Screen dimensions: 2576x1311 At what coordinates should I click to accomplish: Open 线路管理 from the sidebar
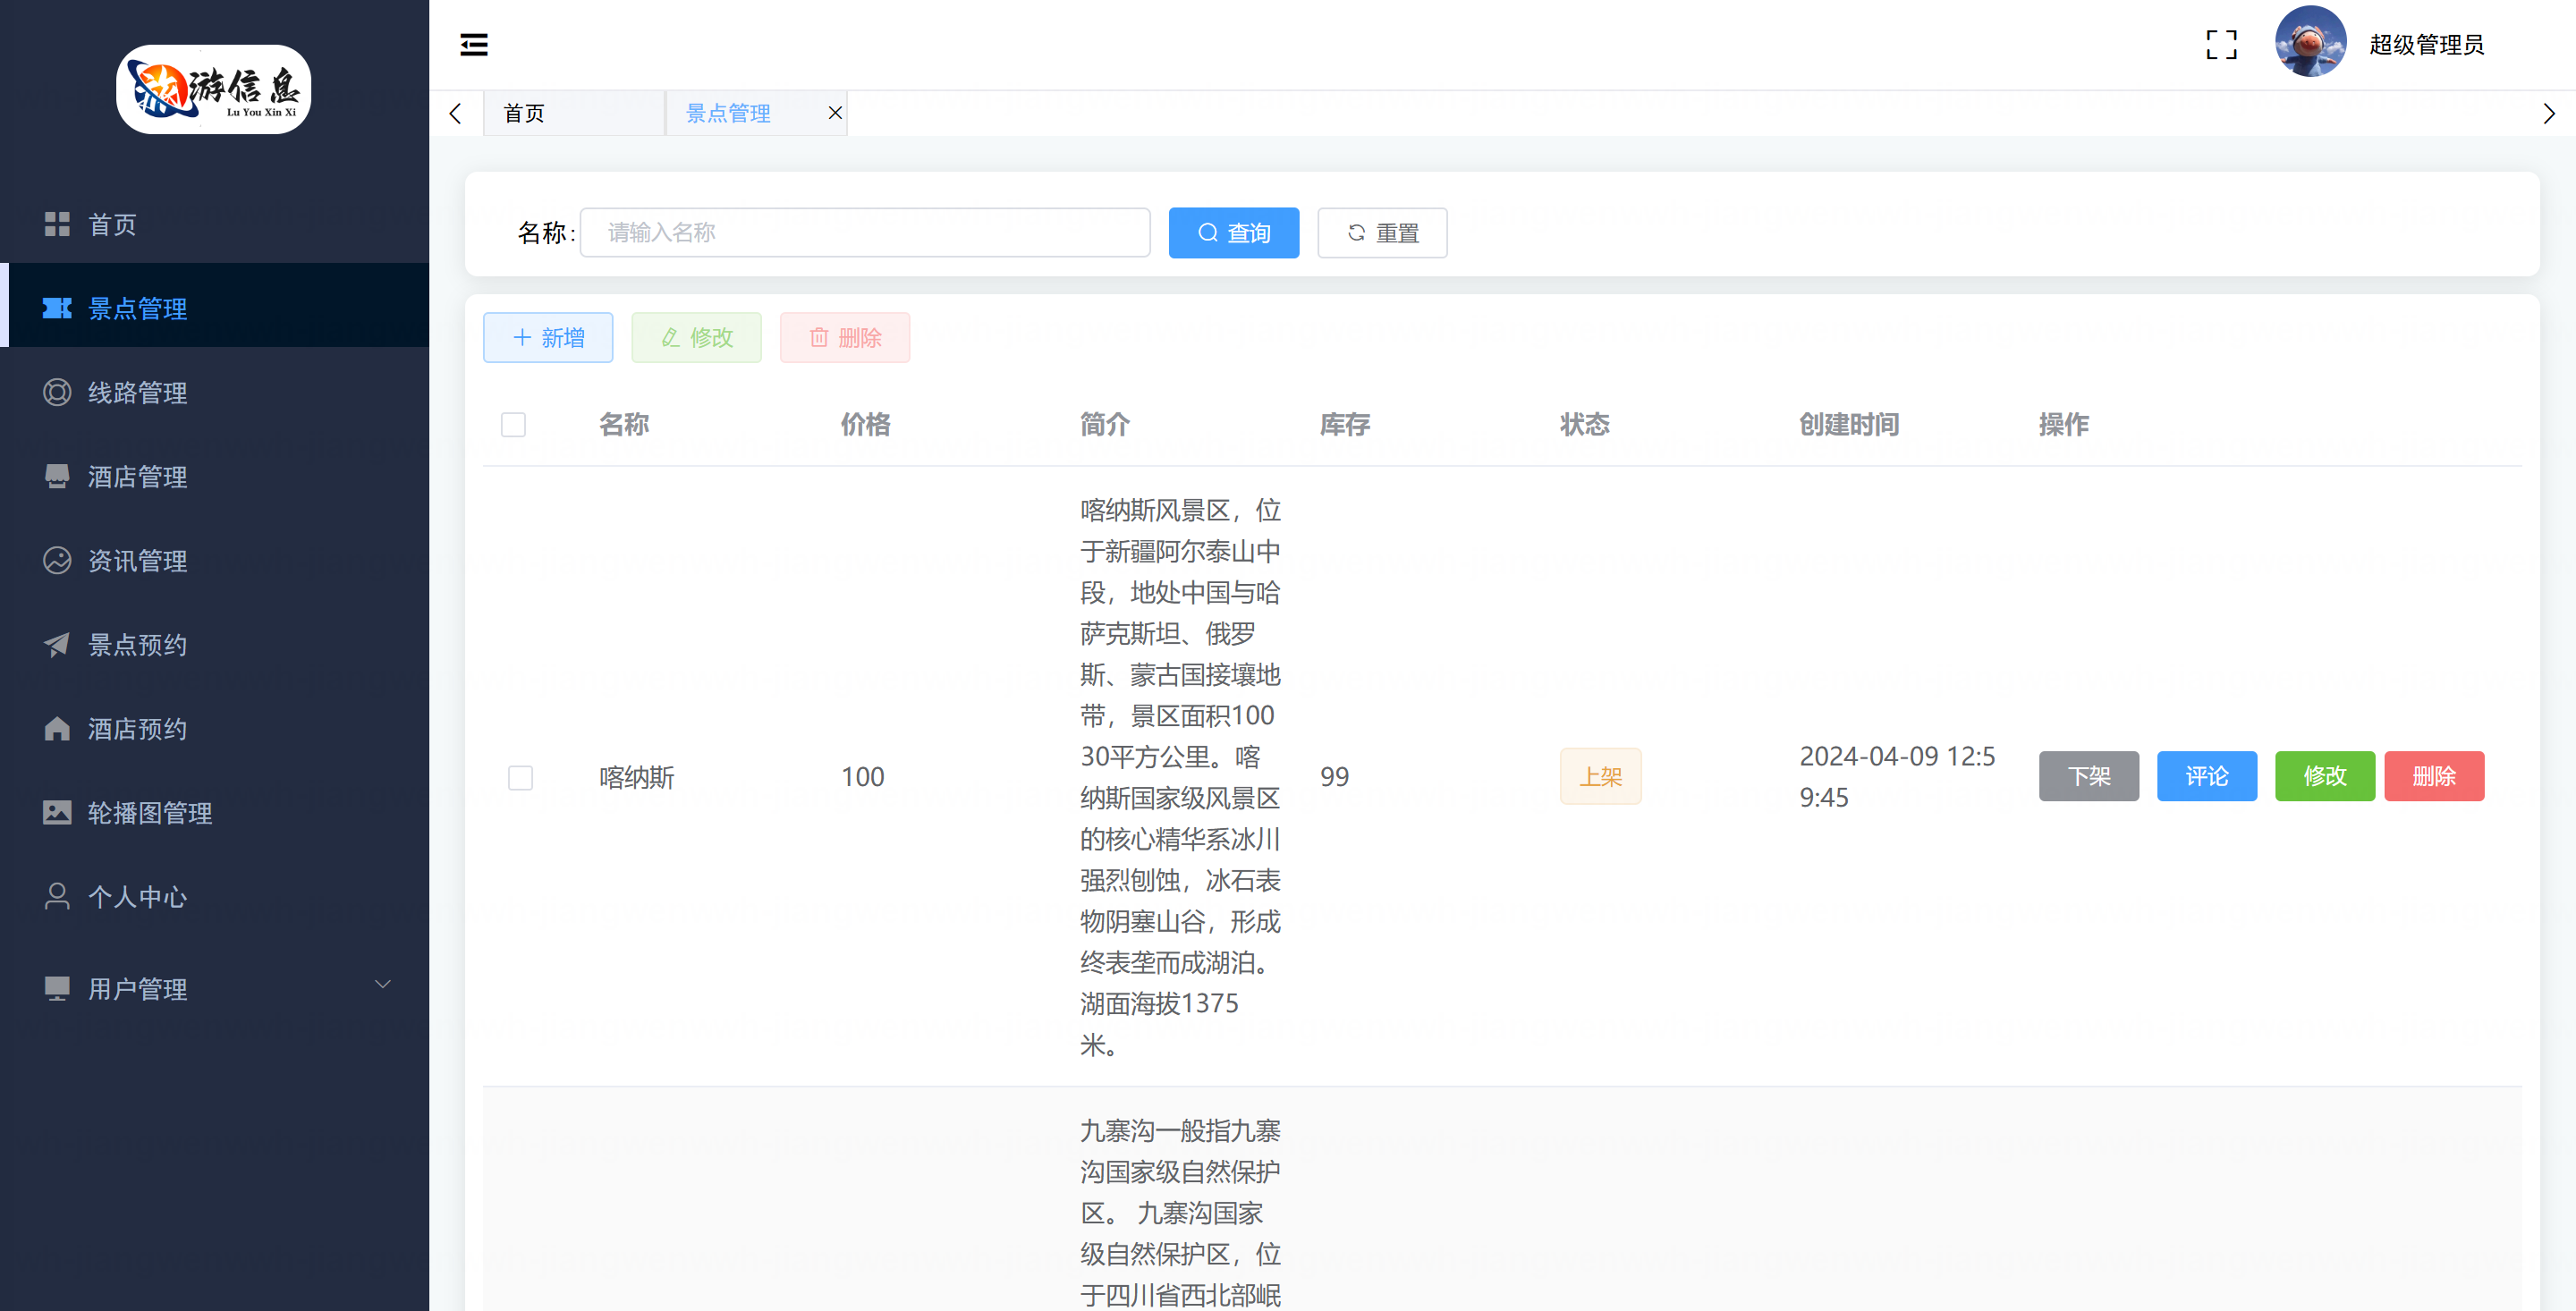[137, 393]
